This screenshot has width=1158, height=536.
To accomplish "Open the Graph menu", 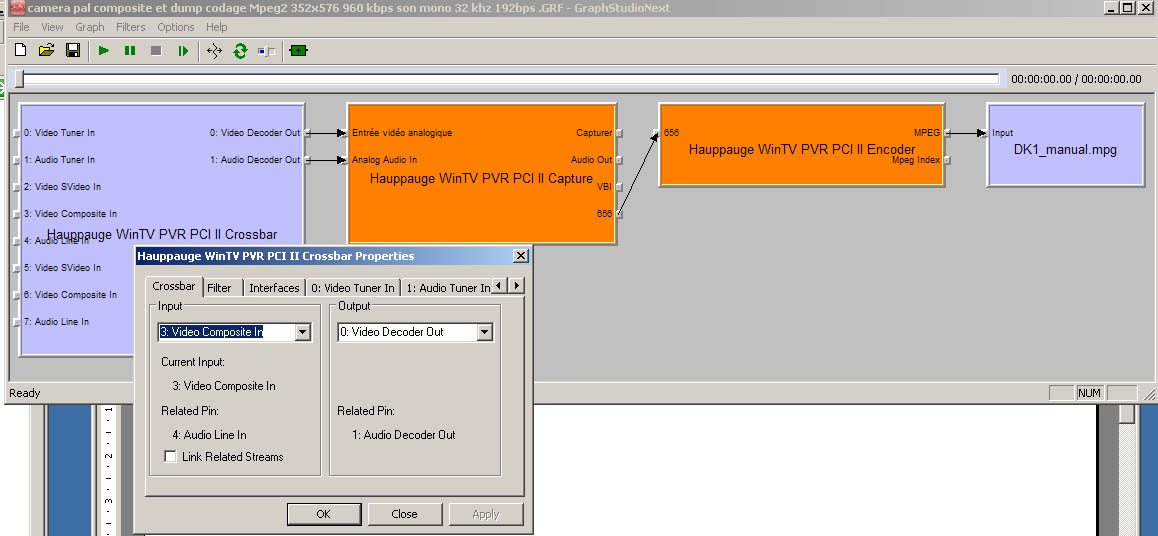I will (89, 27).
